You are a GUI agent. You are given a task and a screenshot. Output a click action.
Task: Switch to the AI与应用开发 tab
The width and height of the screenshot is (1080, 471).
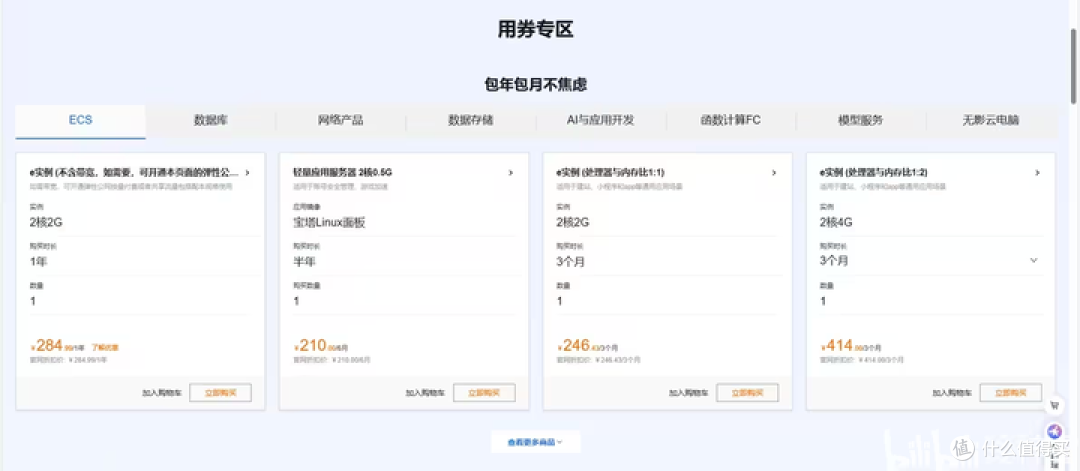point(601,121)
